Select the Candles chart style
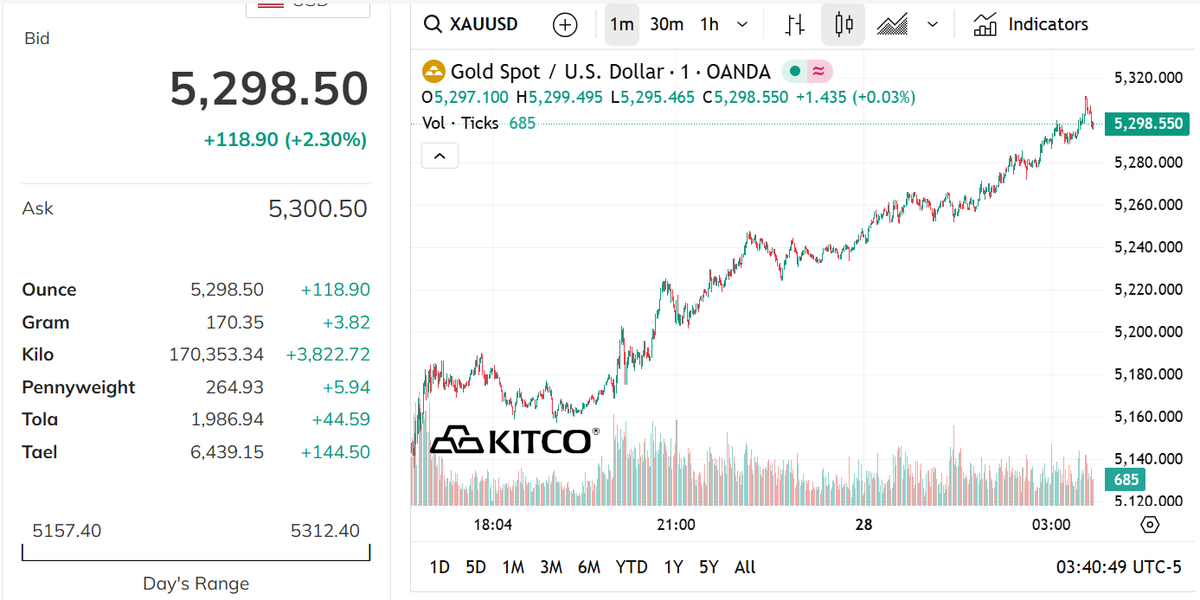The width and height of the screenshot is (1200, 600). 843,24
